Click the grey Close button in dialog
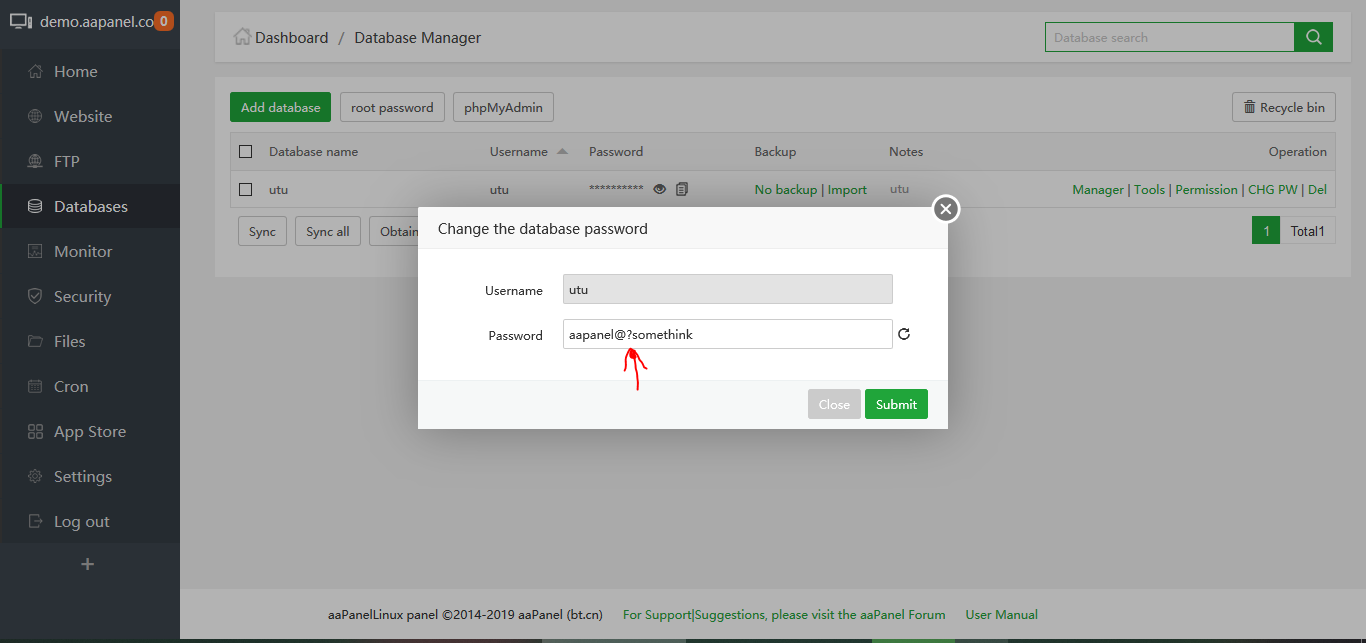This screenshot has width=1366, height=643. (x=834, y=404)
